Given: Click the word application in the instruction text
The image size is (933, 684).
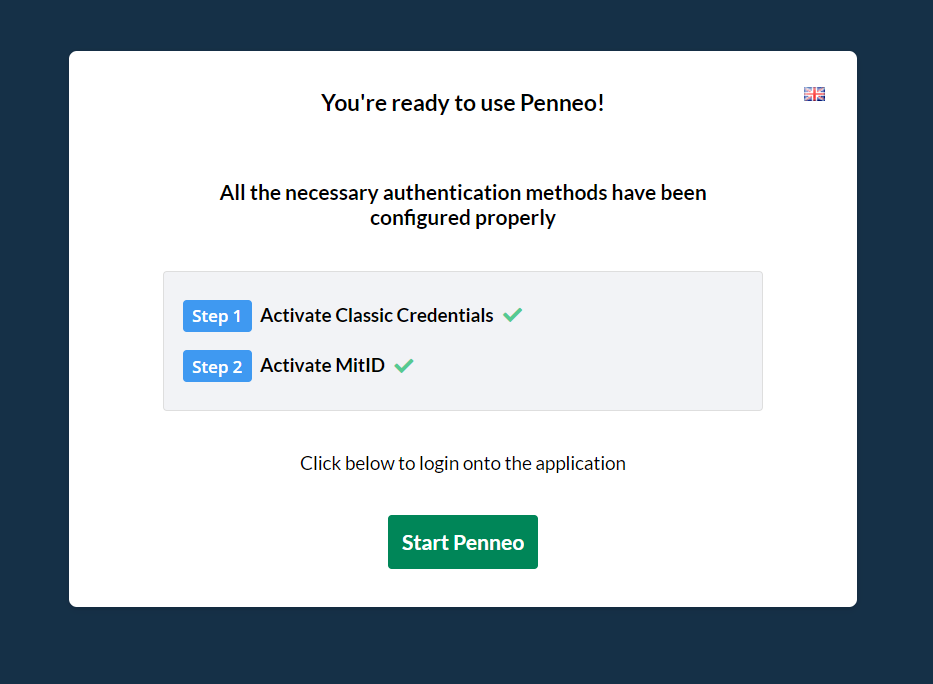Looking at the screenshot, I should click(581, 464).
